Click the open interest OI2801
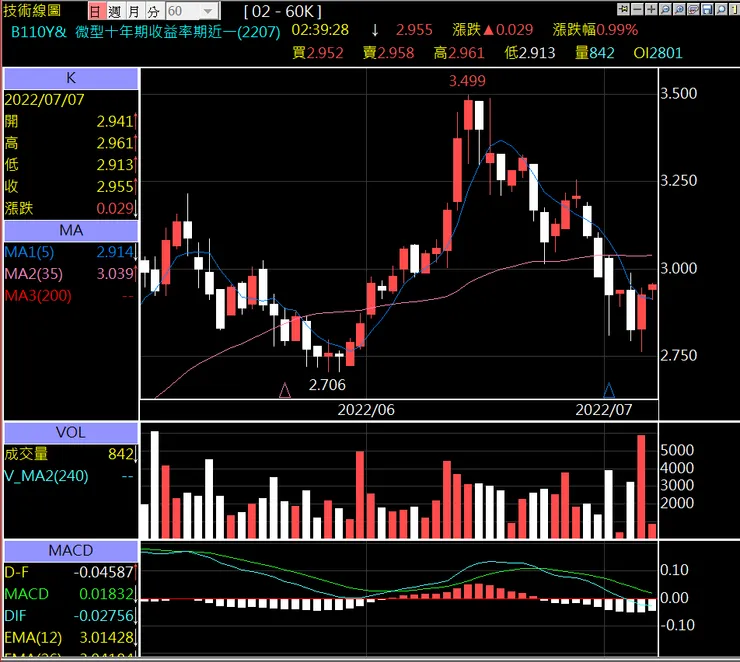This screenshot has height=662, width=740. [658, 52]
